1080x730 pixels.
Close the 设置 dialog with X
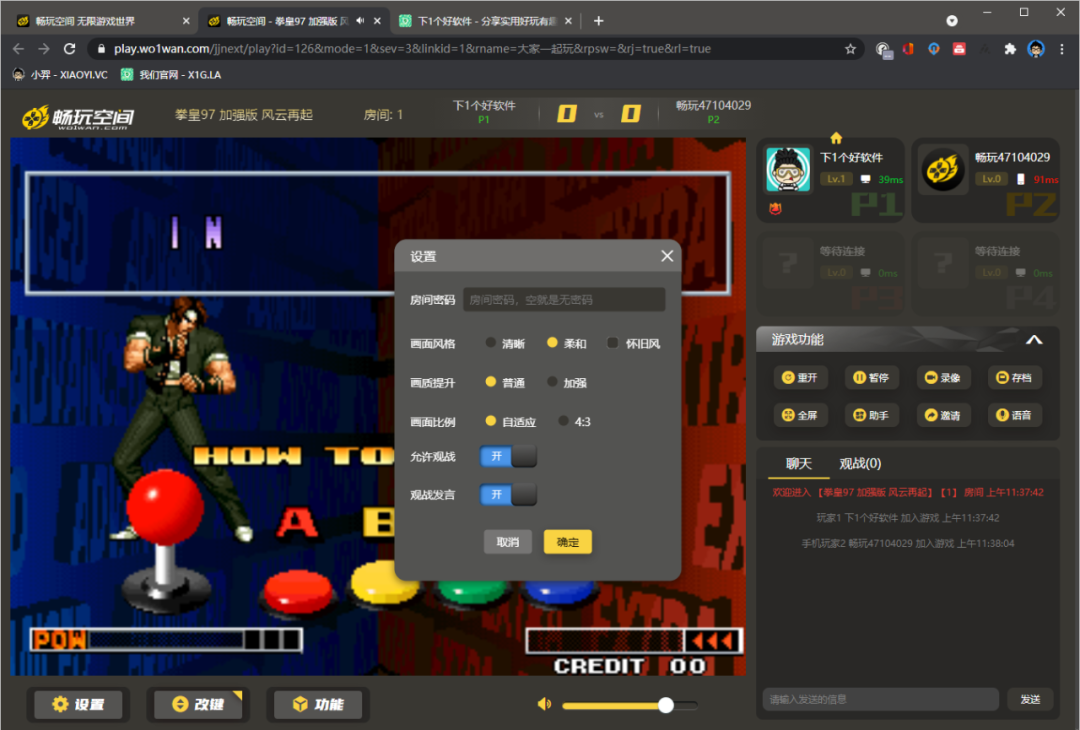tap(667, 256)
